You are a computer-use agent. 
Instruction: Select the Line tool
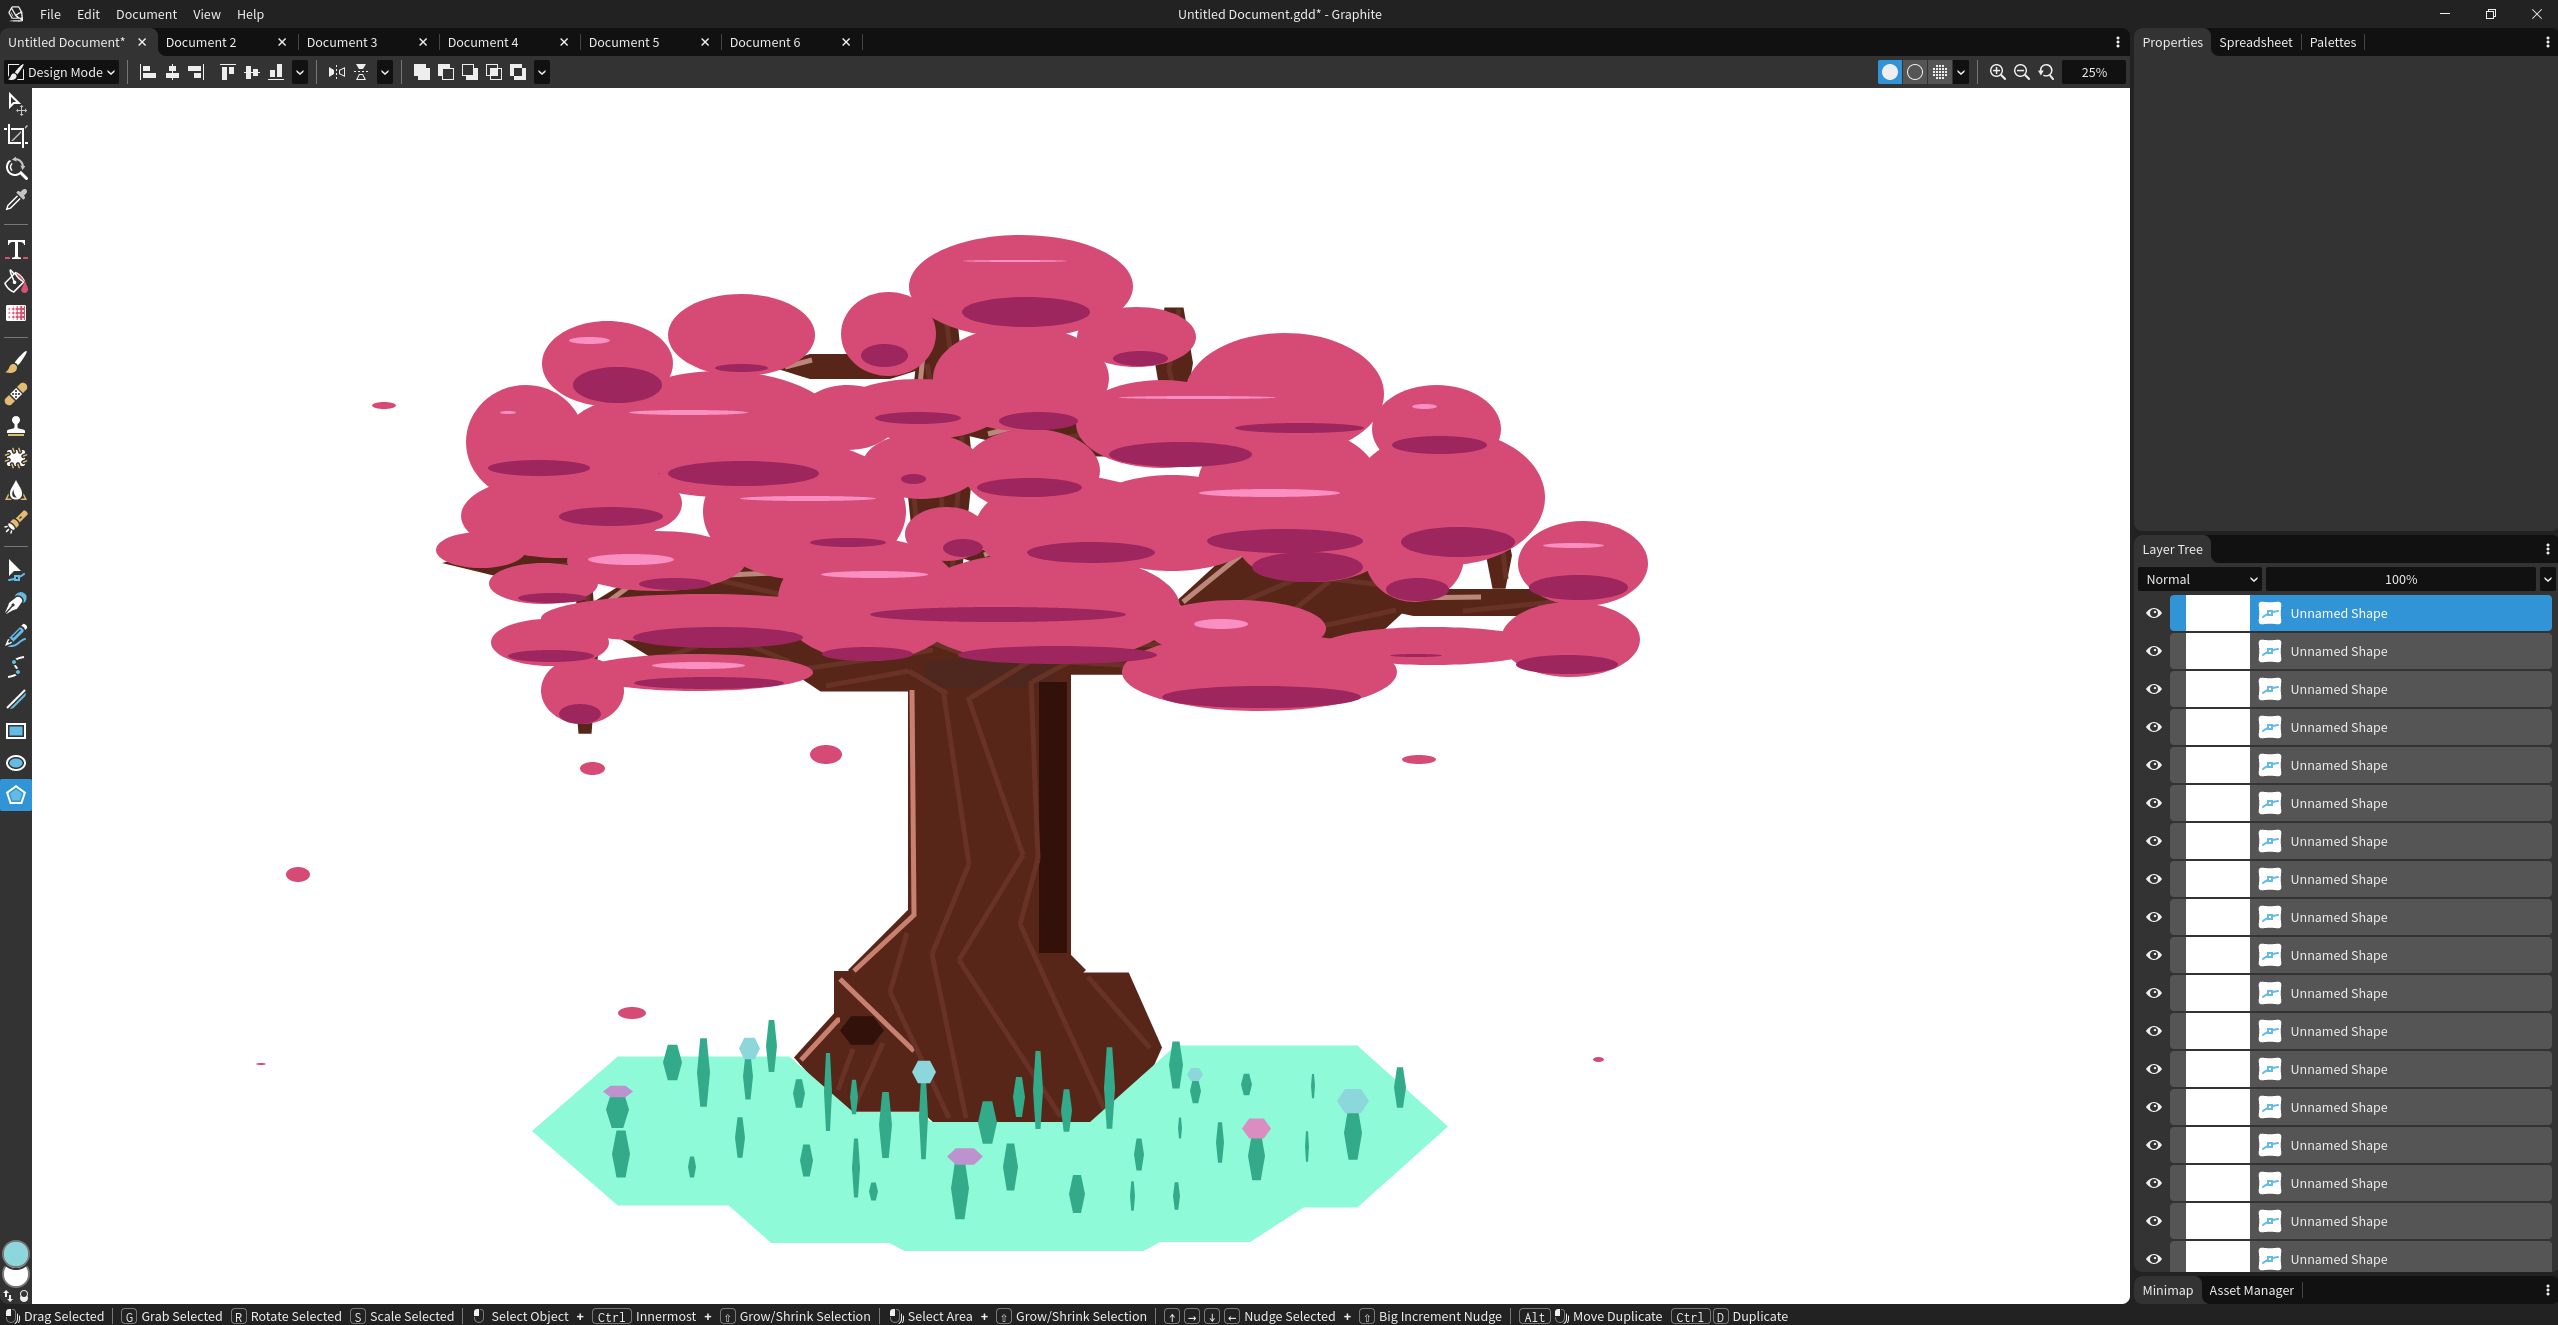[x=16, y=699]
